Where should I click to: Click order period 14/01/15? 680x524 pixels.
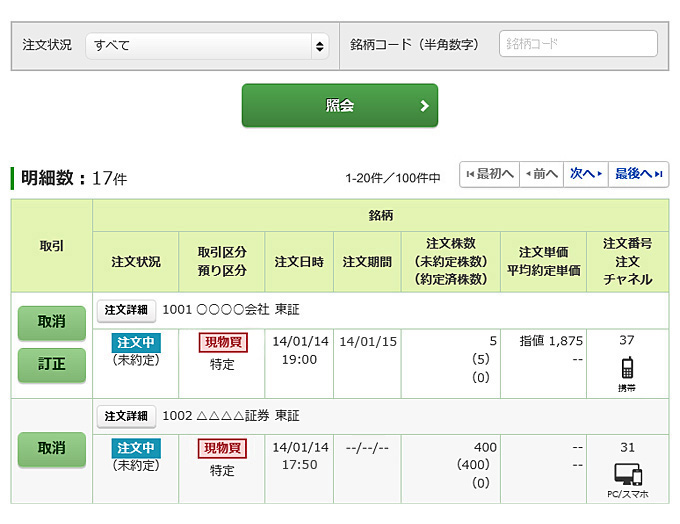[368, 342]
